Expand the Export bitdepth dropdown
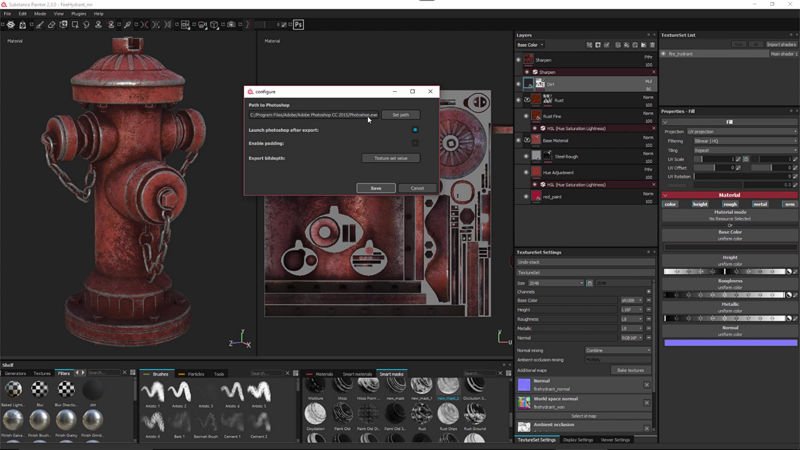Viewport: 800px width, 450px height. point(391,158)
